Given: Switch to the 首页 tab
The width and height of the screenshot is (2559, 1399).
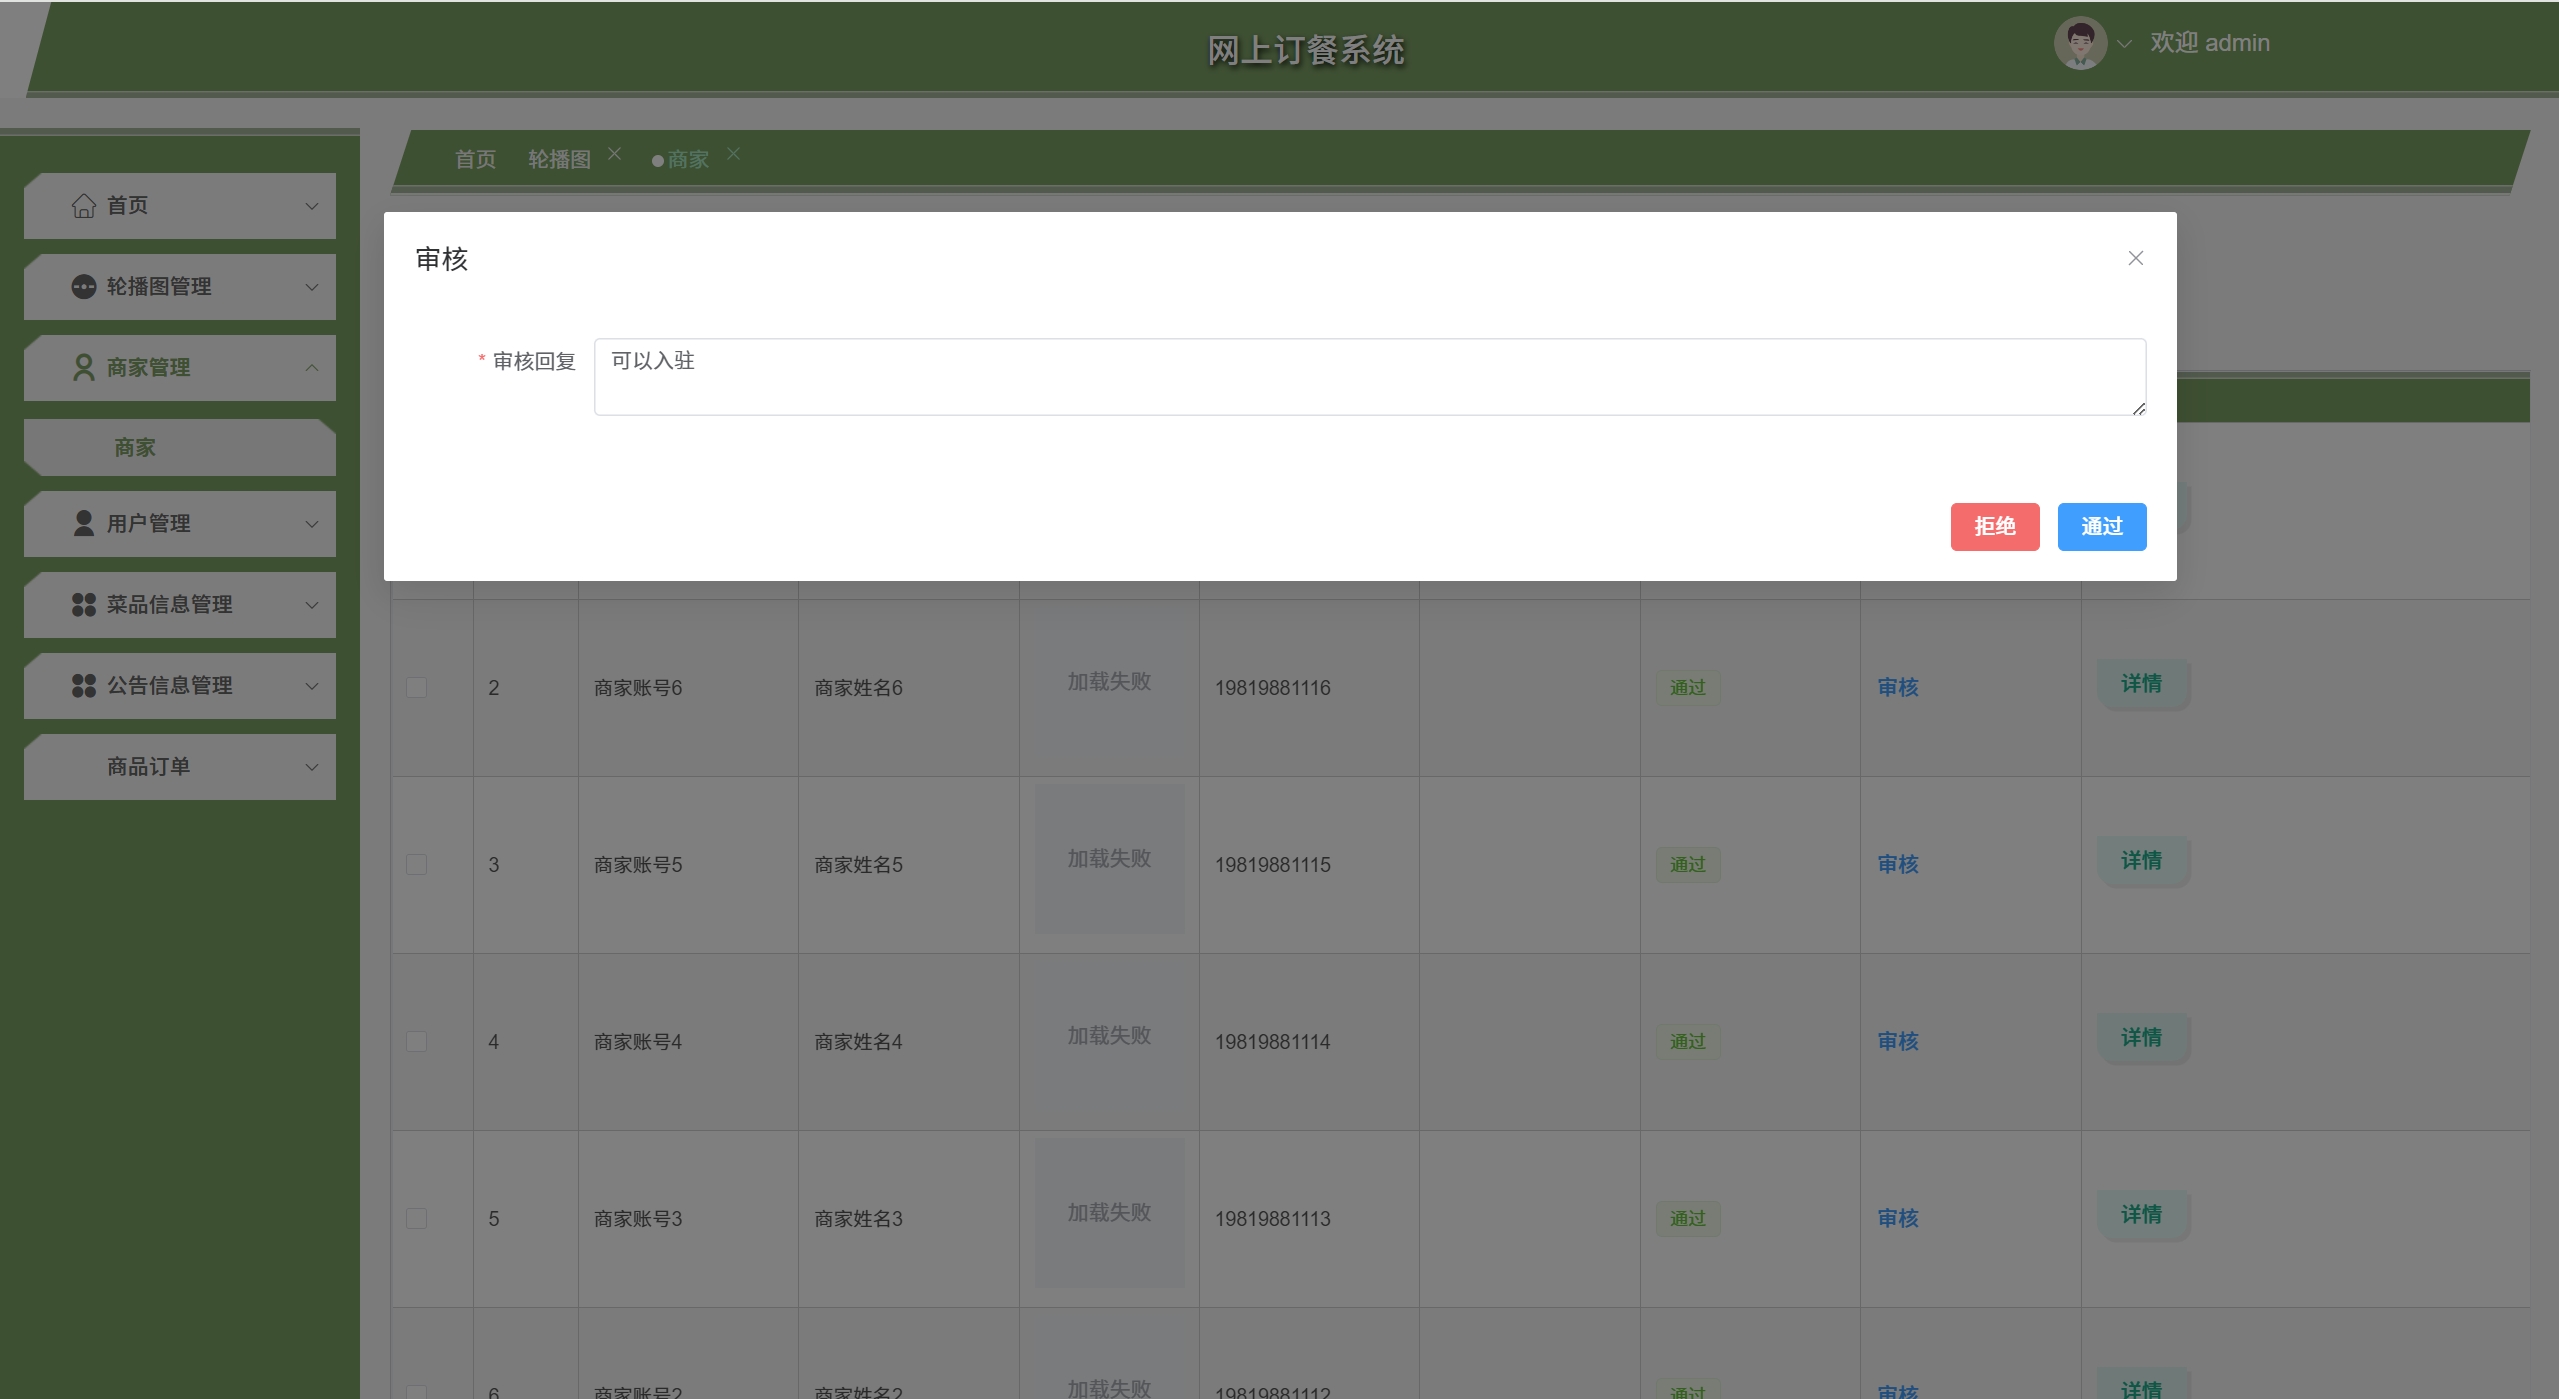Looking at the screenshot, I should (x=475, y=160).
